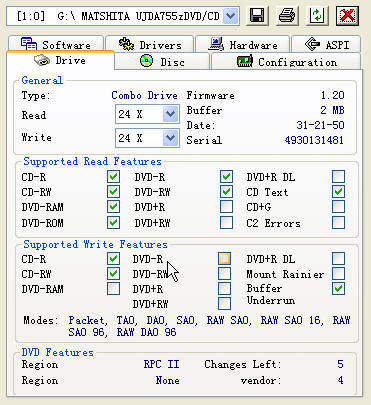371x405 pixels.
Task: Toggle Buffer Underrun checkbox
Action: tap(338, 289)
